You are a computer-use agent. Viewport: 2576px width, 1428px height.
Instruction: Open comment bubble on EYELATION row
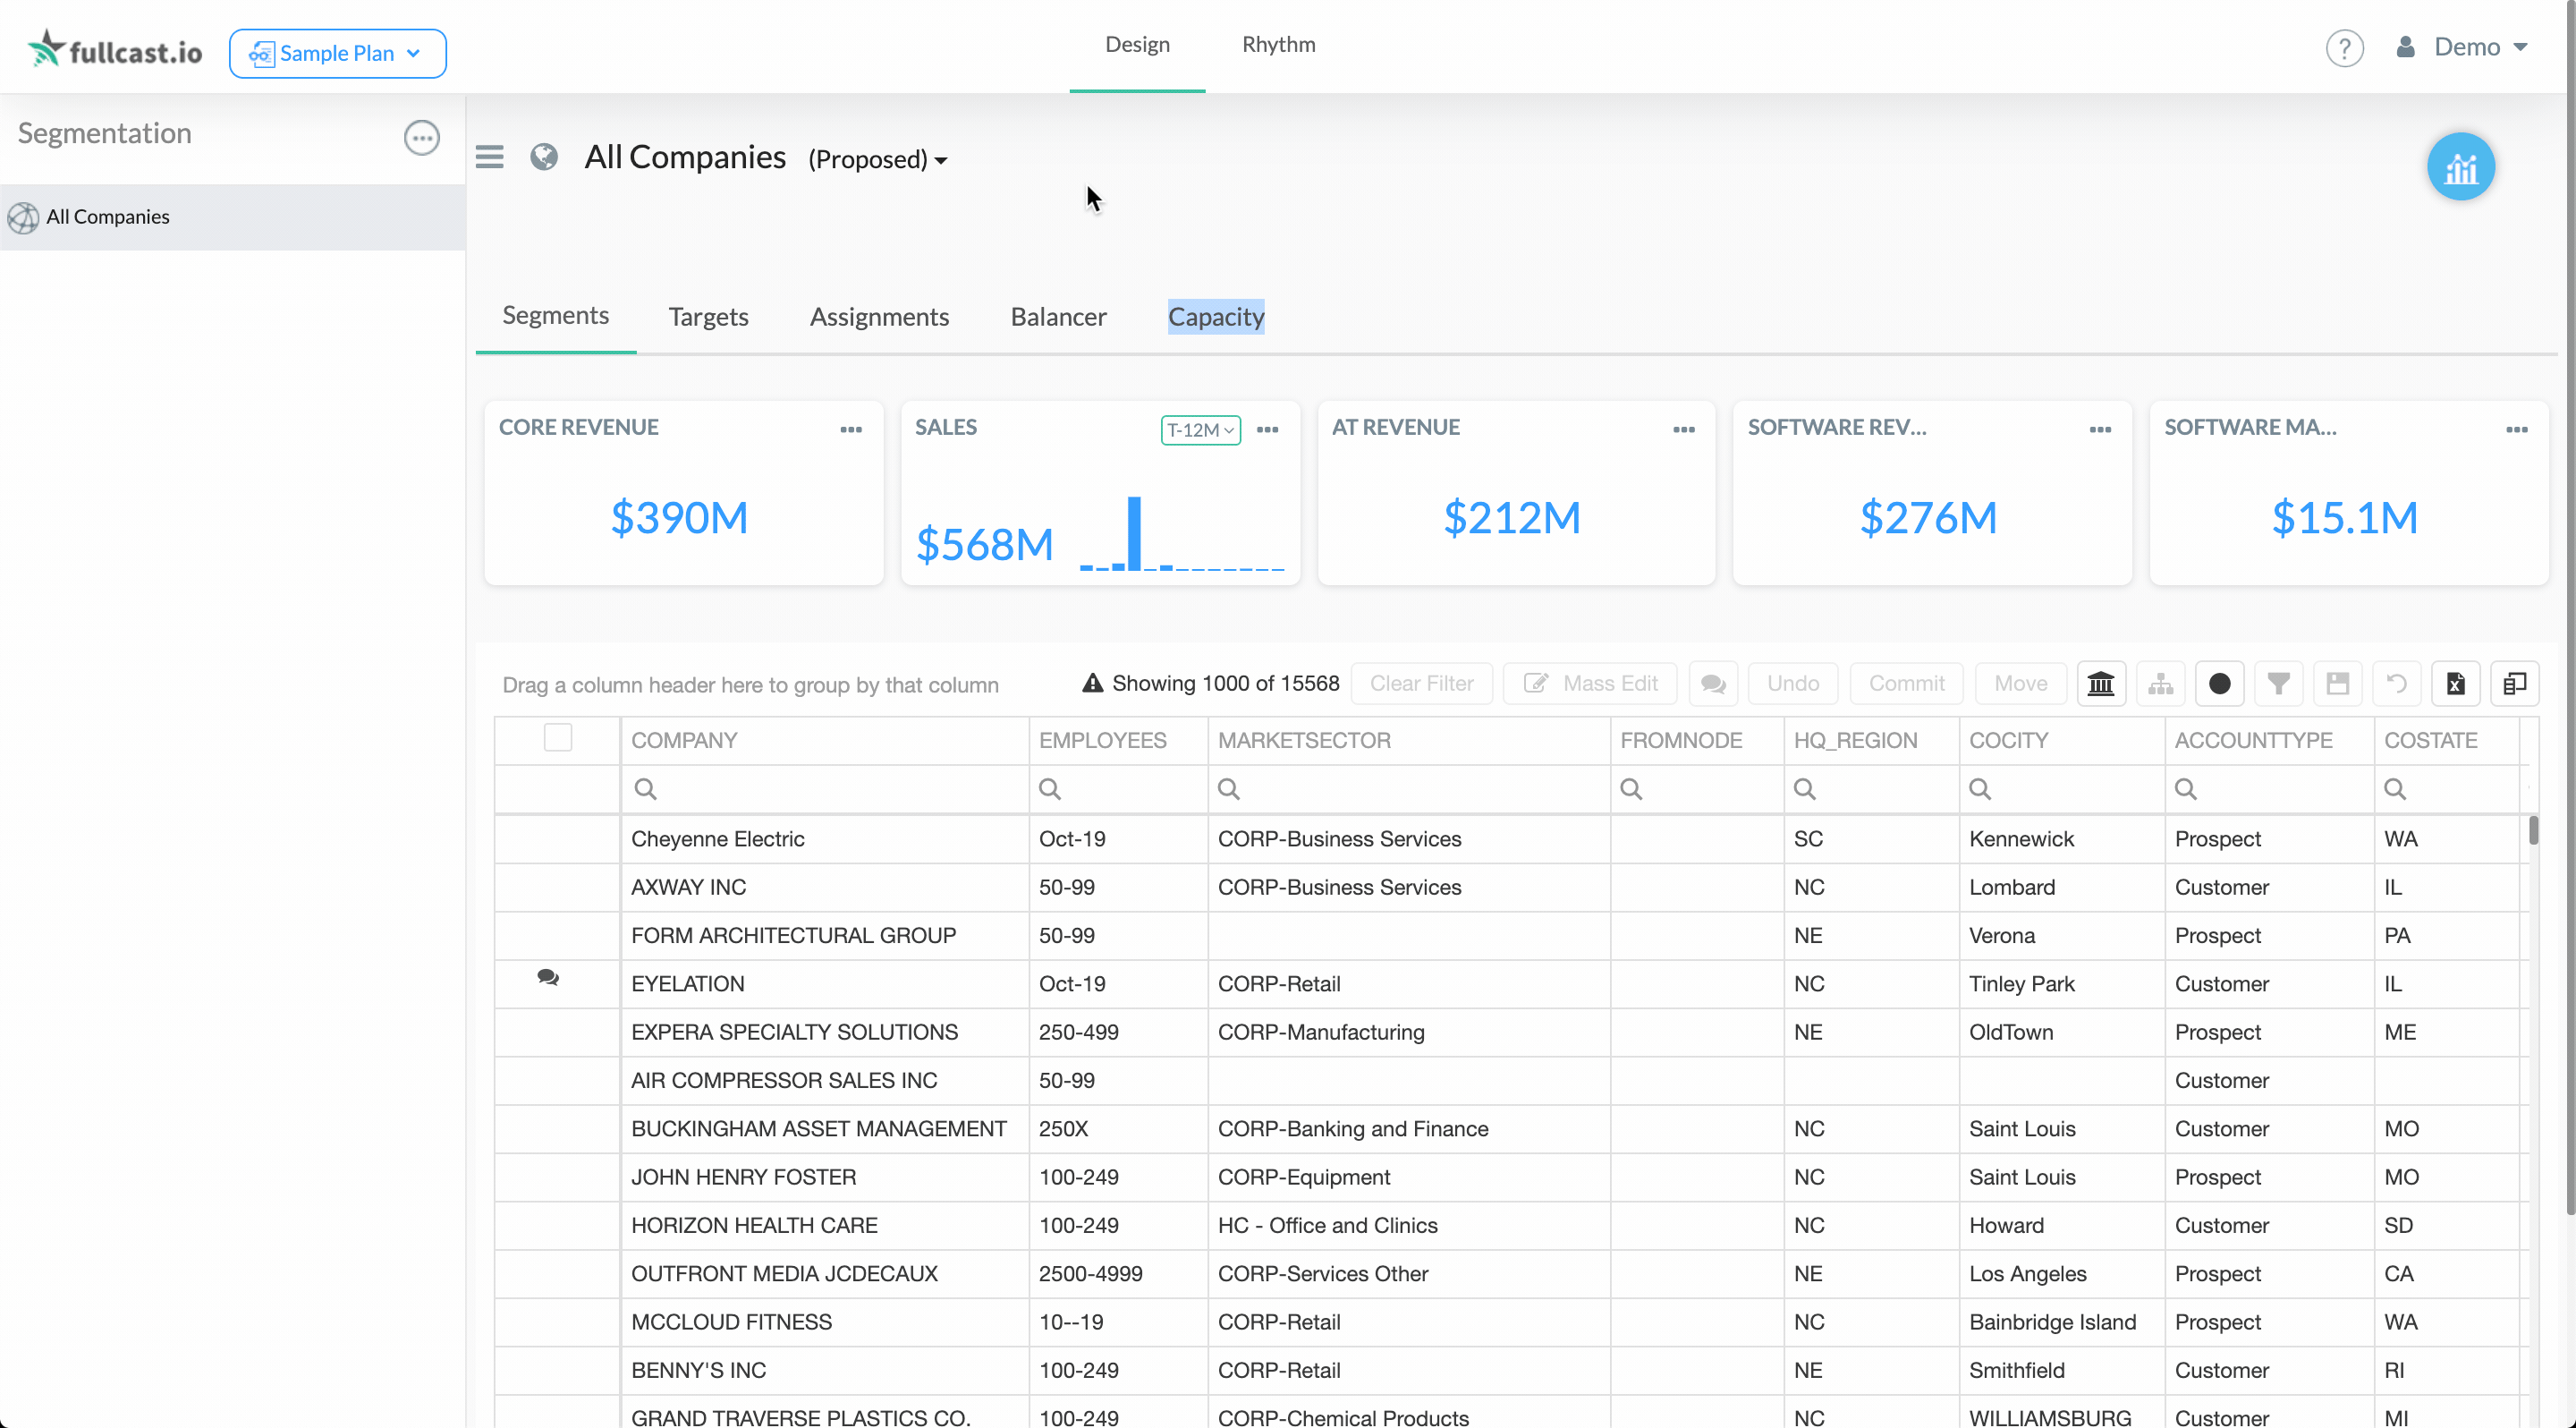[x=547, y=978]
